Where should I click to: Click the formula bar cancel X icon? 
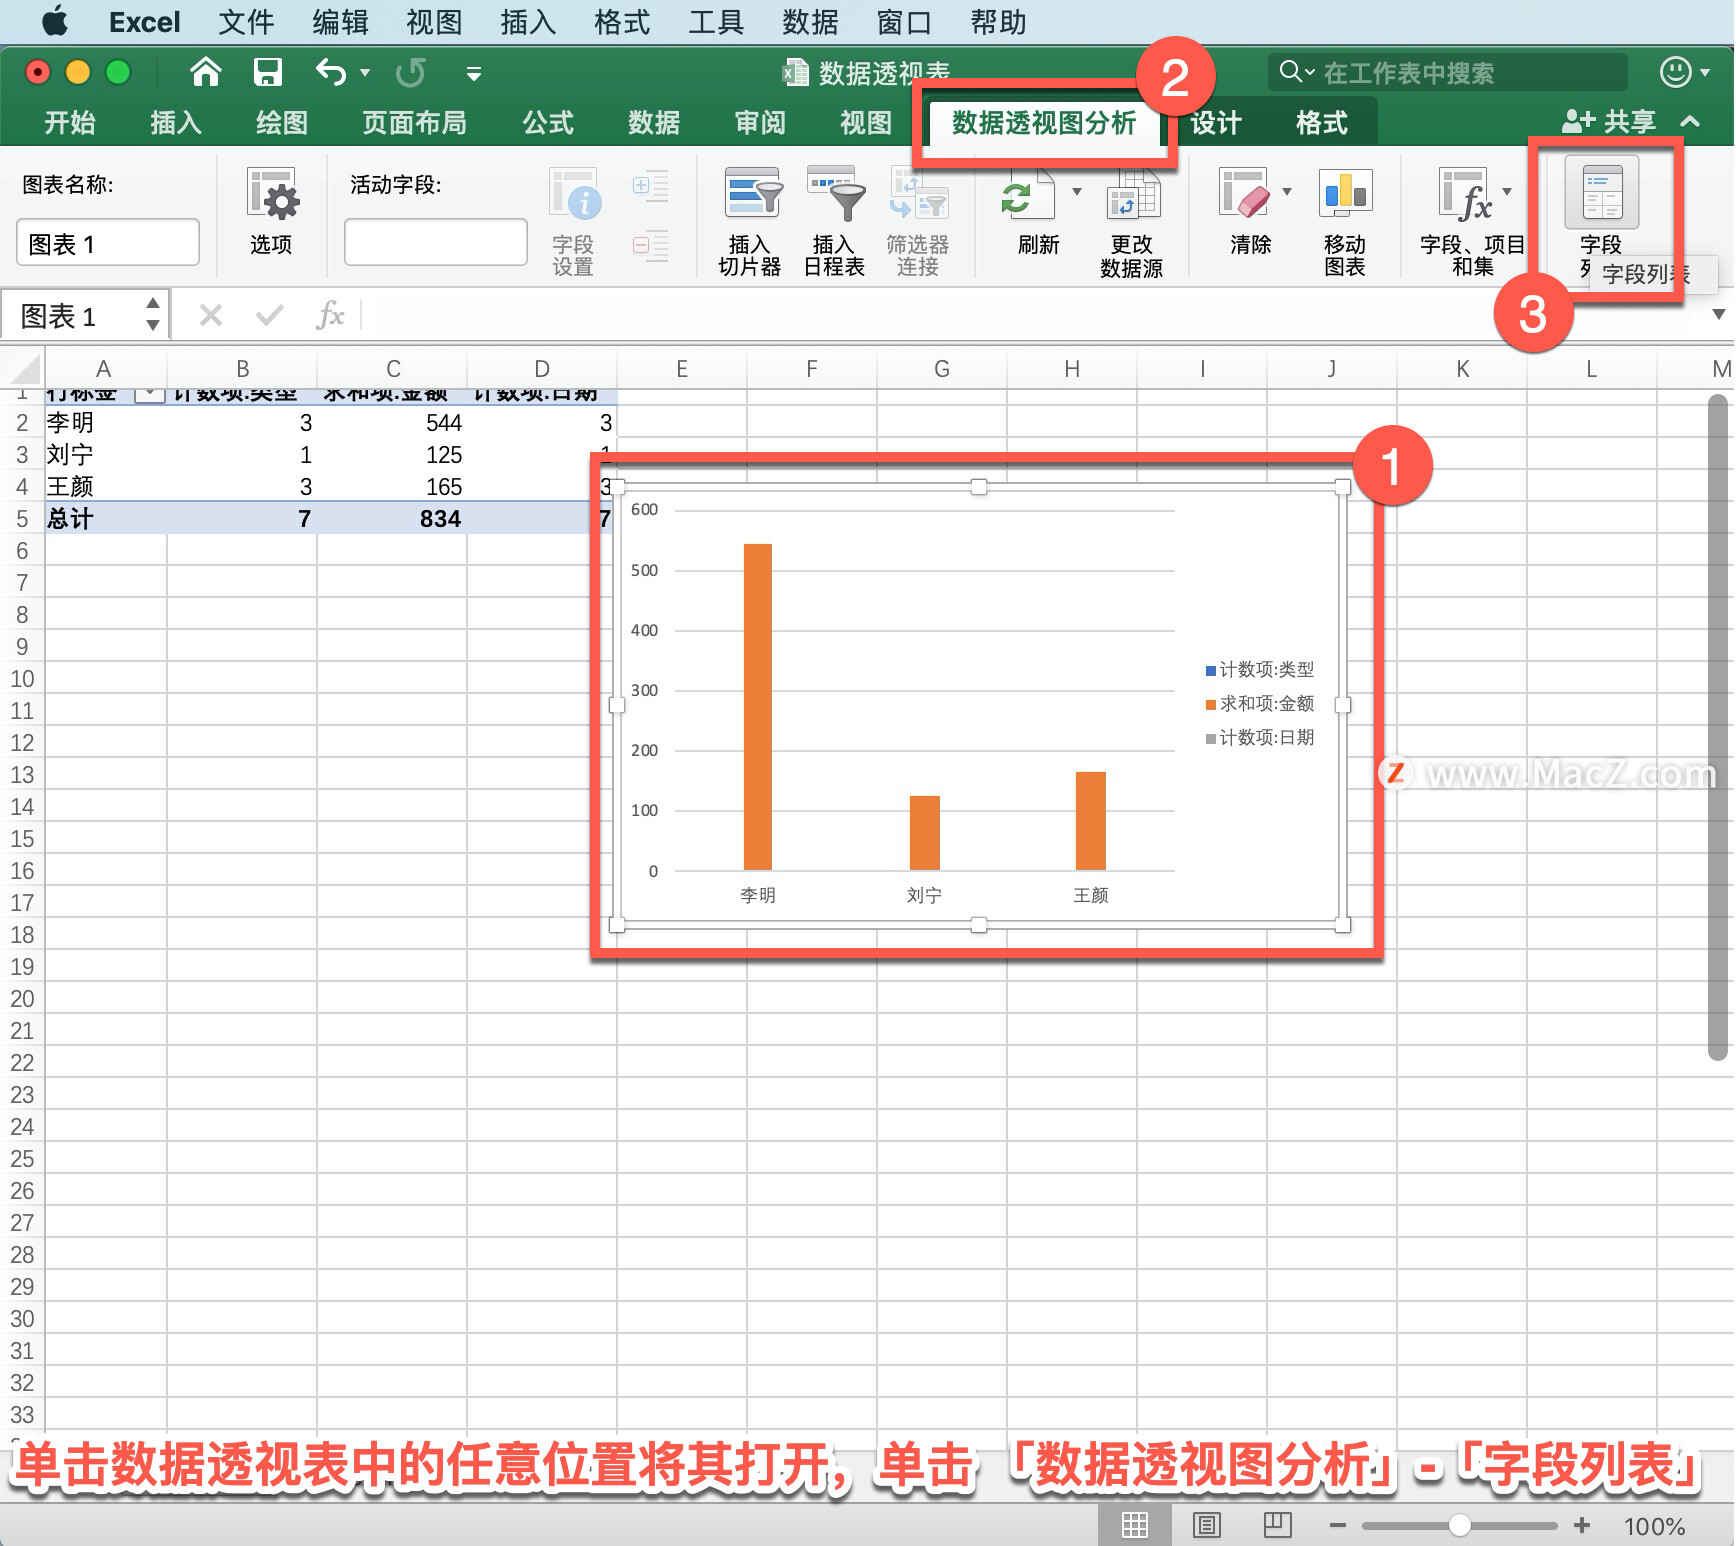tap(210, 316)
